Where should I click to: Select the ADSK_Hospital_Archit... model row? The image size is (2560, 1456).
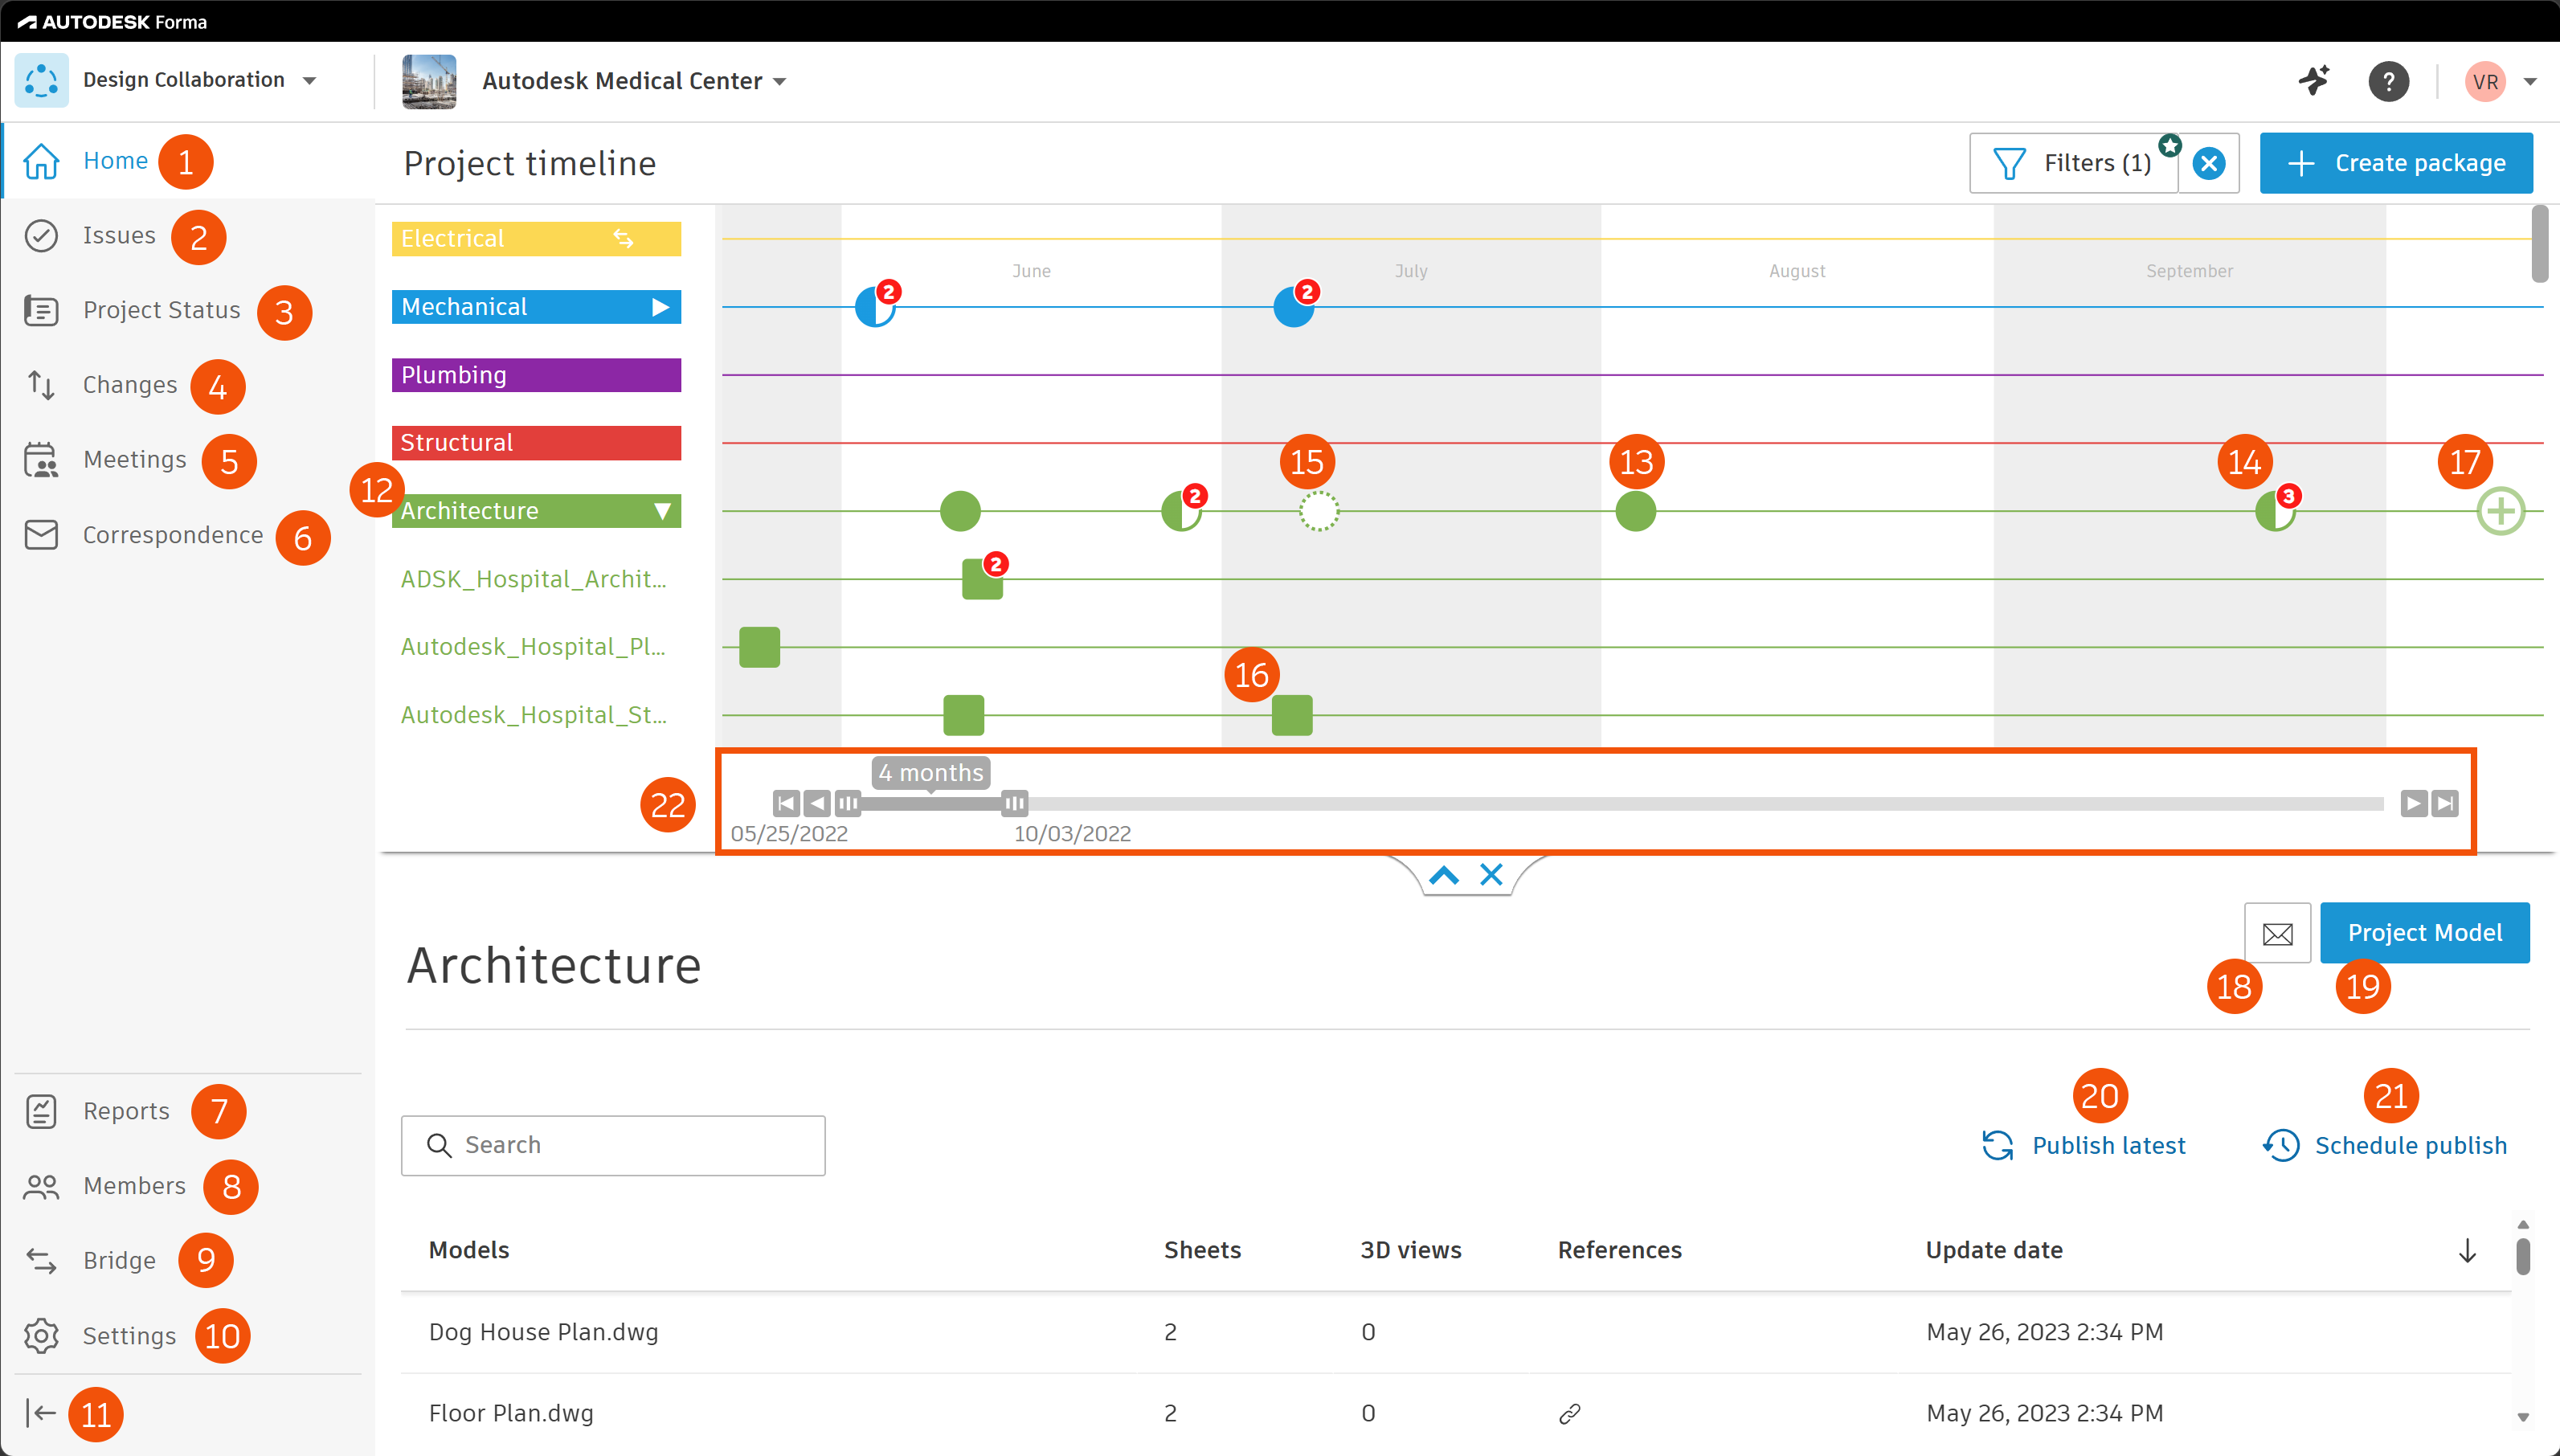point(533,579)
